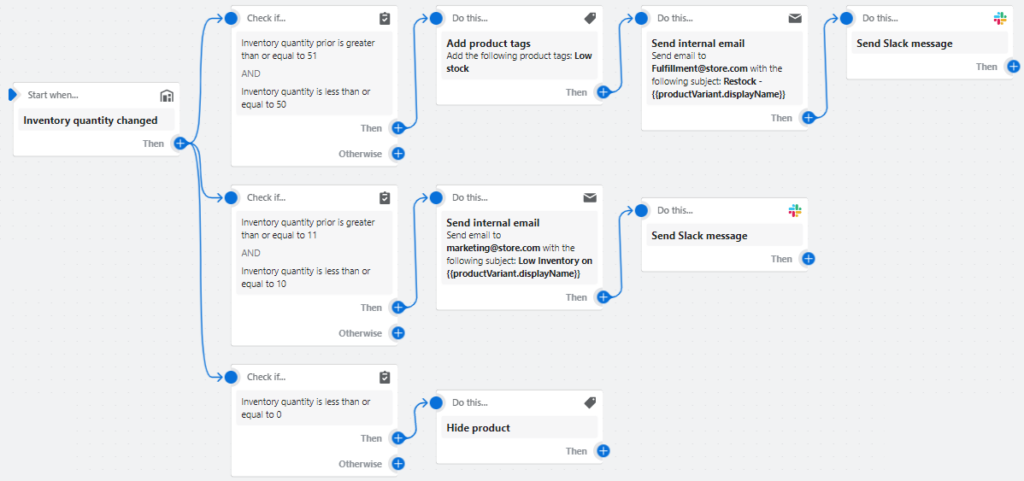
Task: Click the envelope icon on the marketing email card
Action: tap(590, 198)
